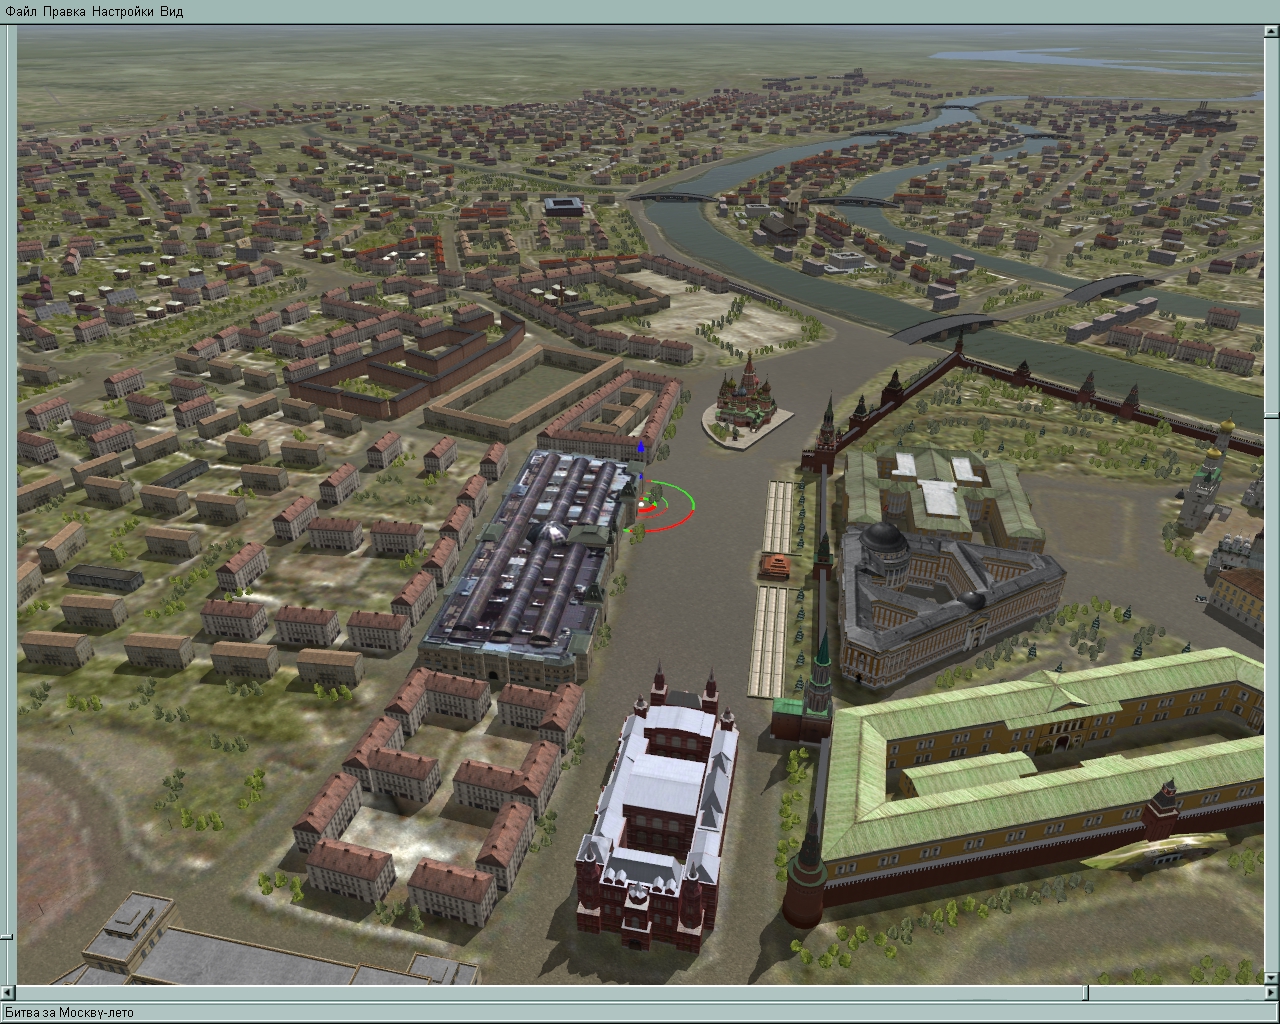Click the up arrow of the right vertical scrollbar
Screen dimensions: 1280x1024
pos(1271,33)
